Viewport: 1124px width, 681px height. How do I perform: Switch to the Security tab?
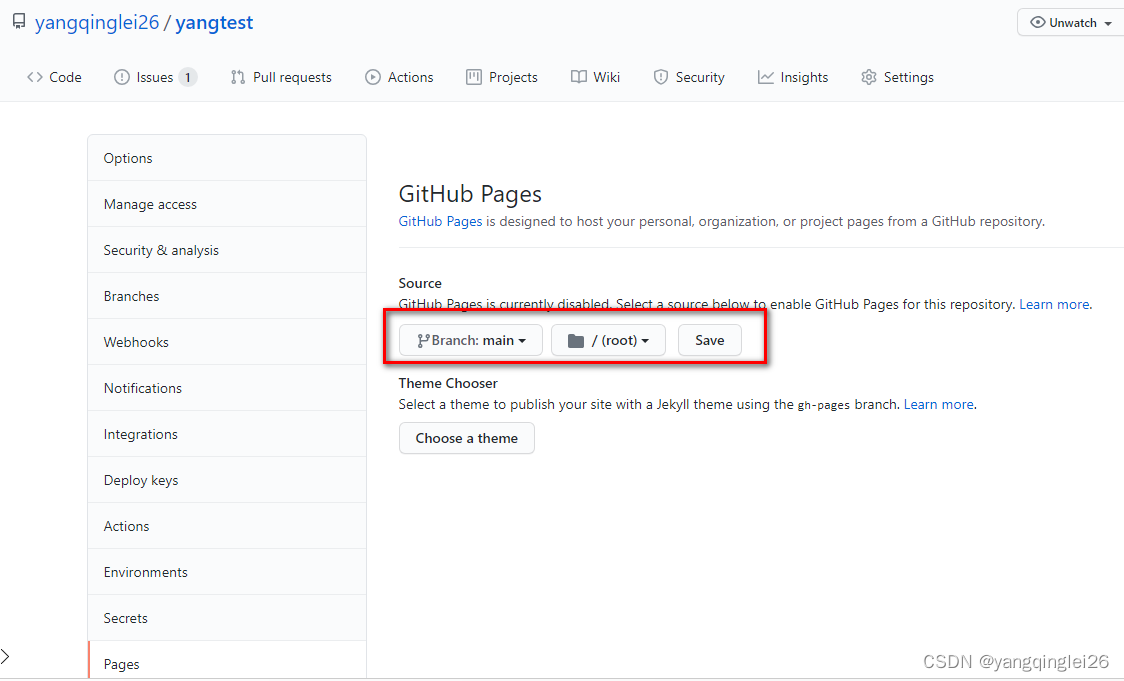[689, 77]
